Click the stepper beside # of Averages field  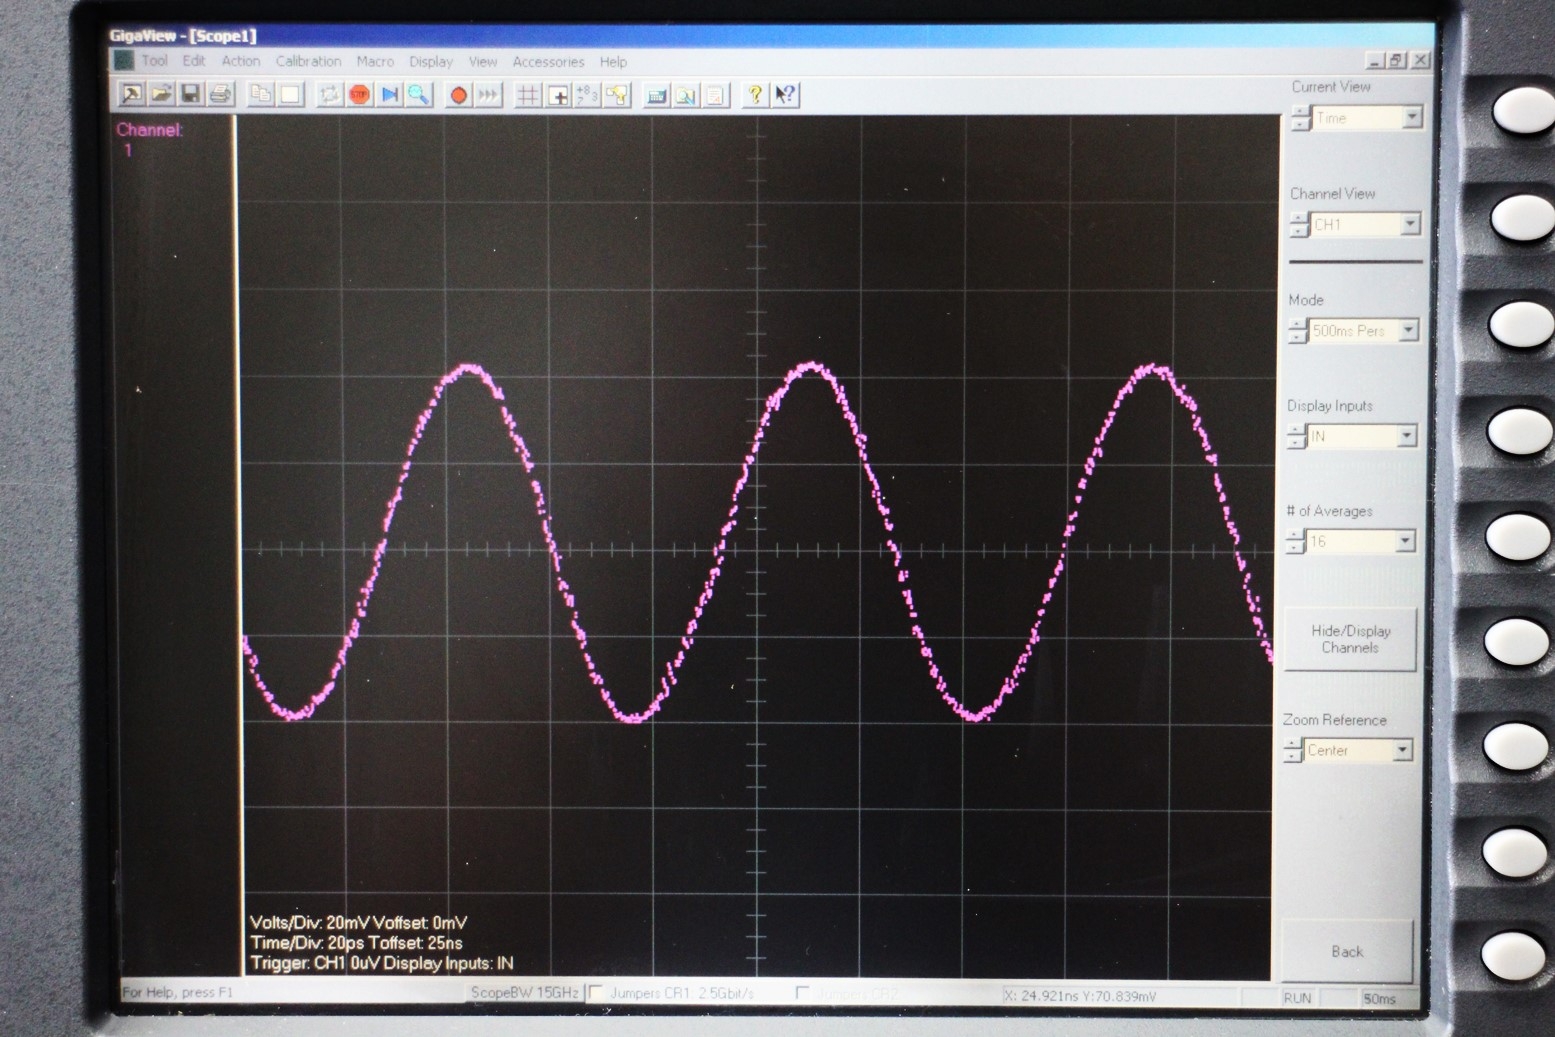pyautogui.click(x=1295, y=541)
